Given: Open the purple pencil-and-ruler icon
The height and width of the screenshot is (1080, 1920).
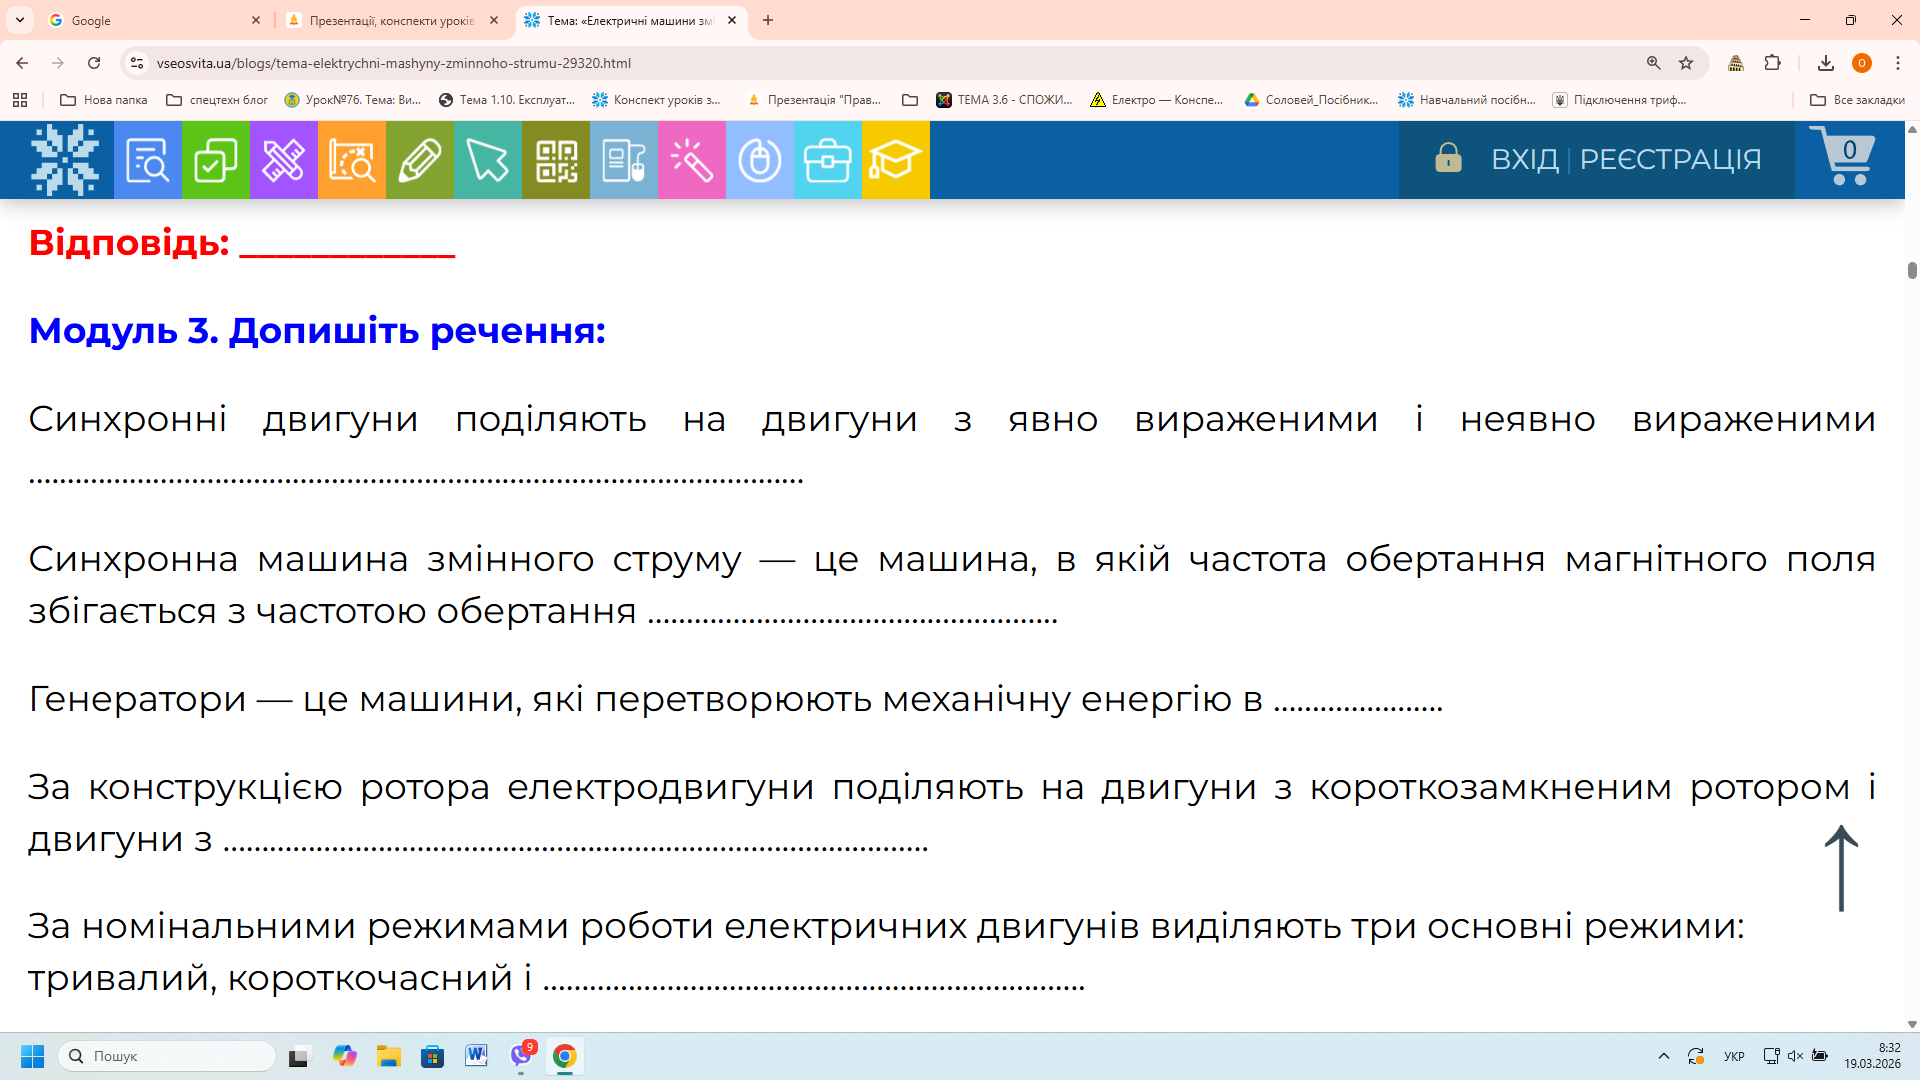Looking at the screenshot, I should (x=283, y=160).
